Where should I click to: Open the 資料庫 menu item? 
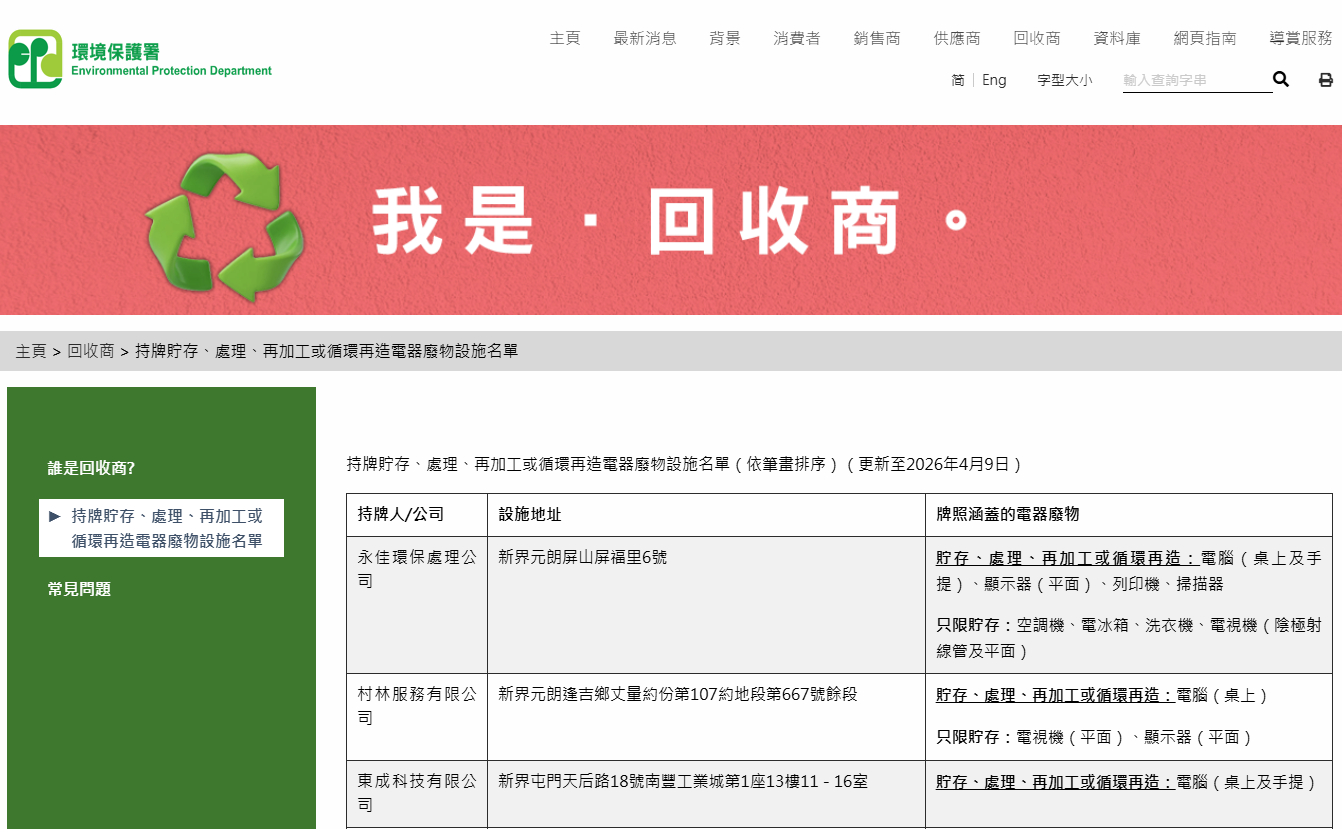1117,38
